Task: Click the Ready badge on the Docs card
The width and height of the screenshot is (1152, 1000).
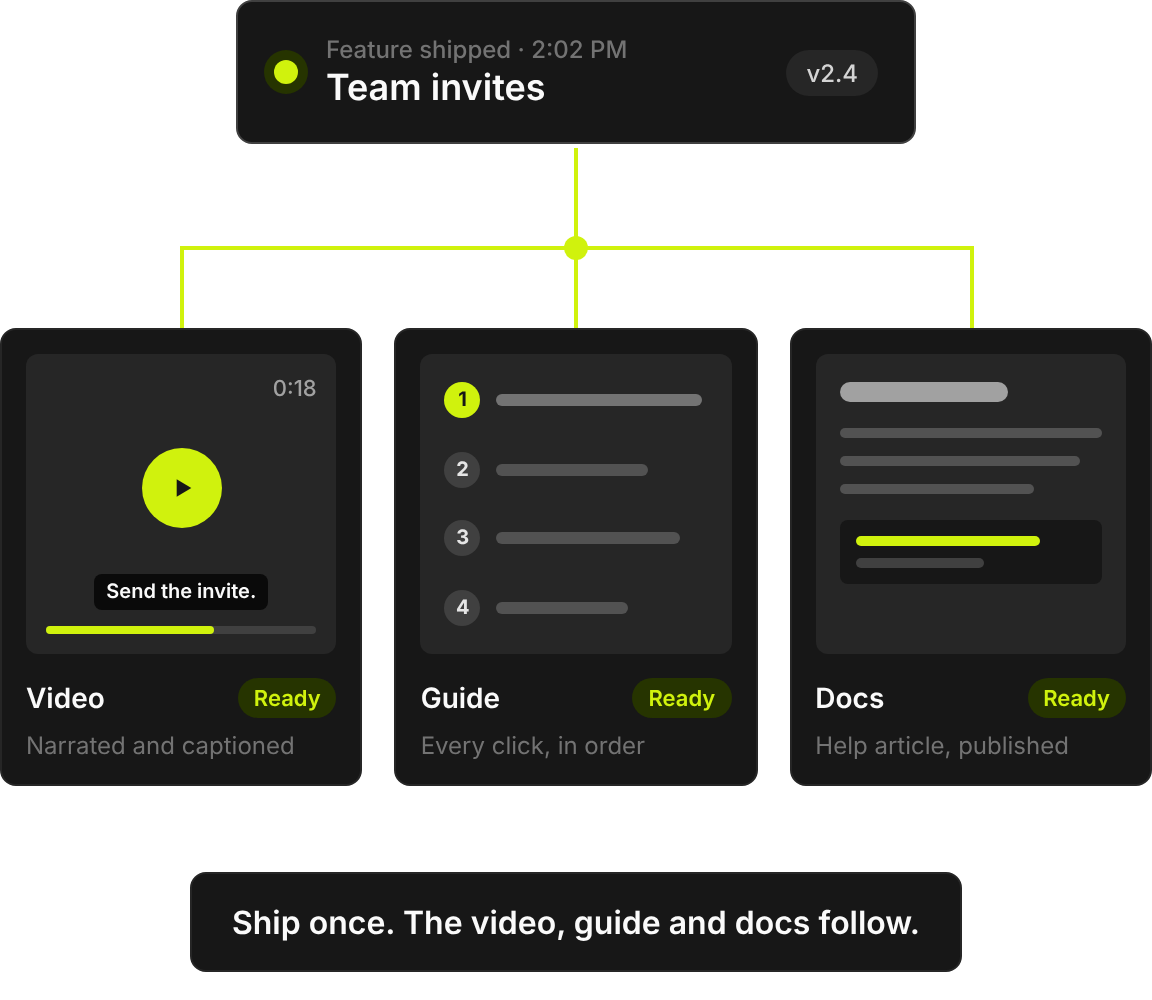Action: 1076,698
